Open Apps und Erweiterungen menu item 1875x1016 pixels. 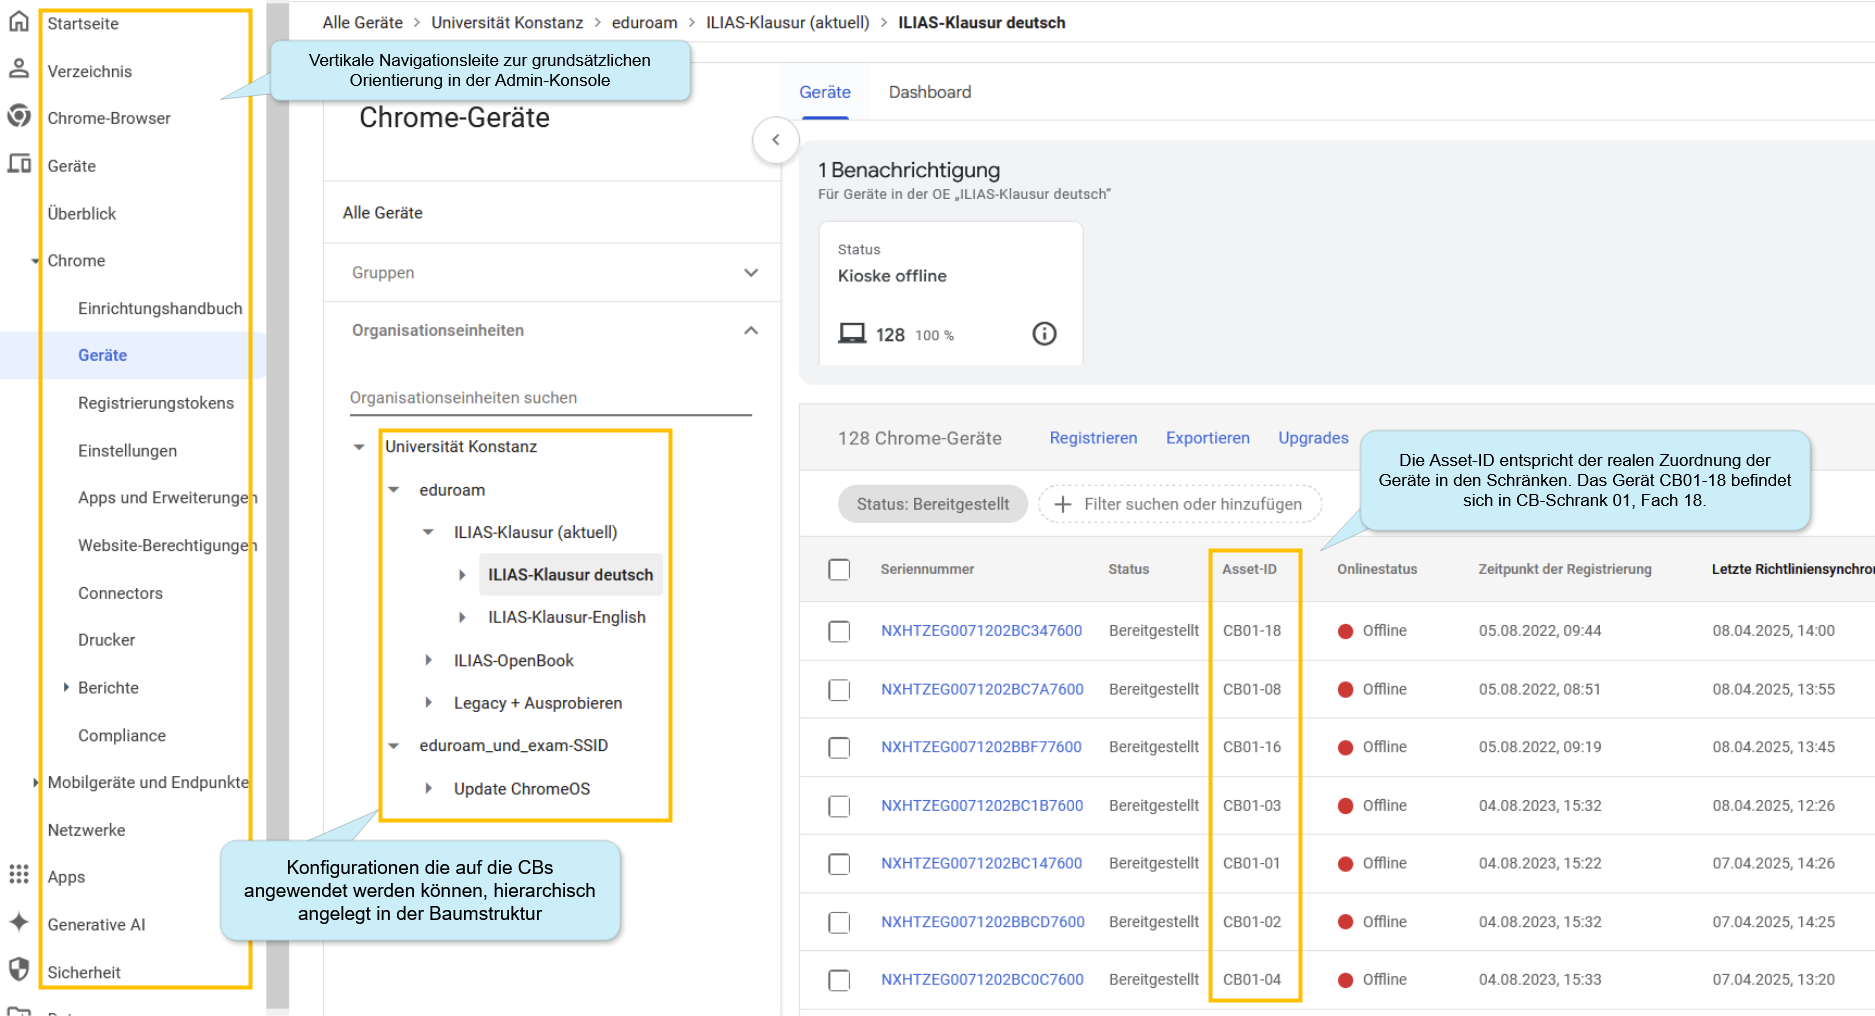click(x=168, y=498)
